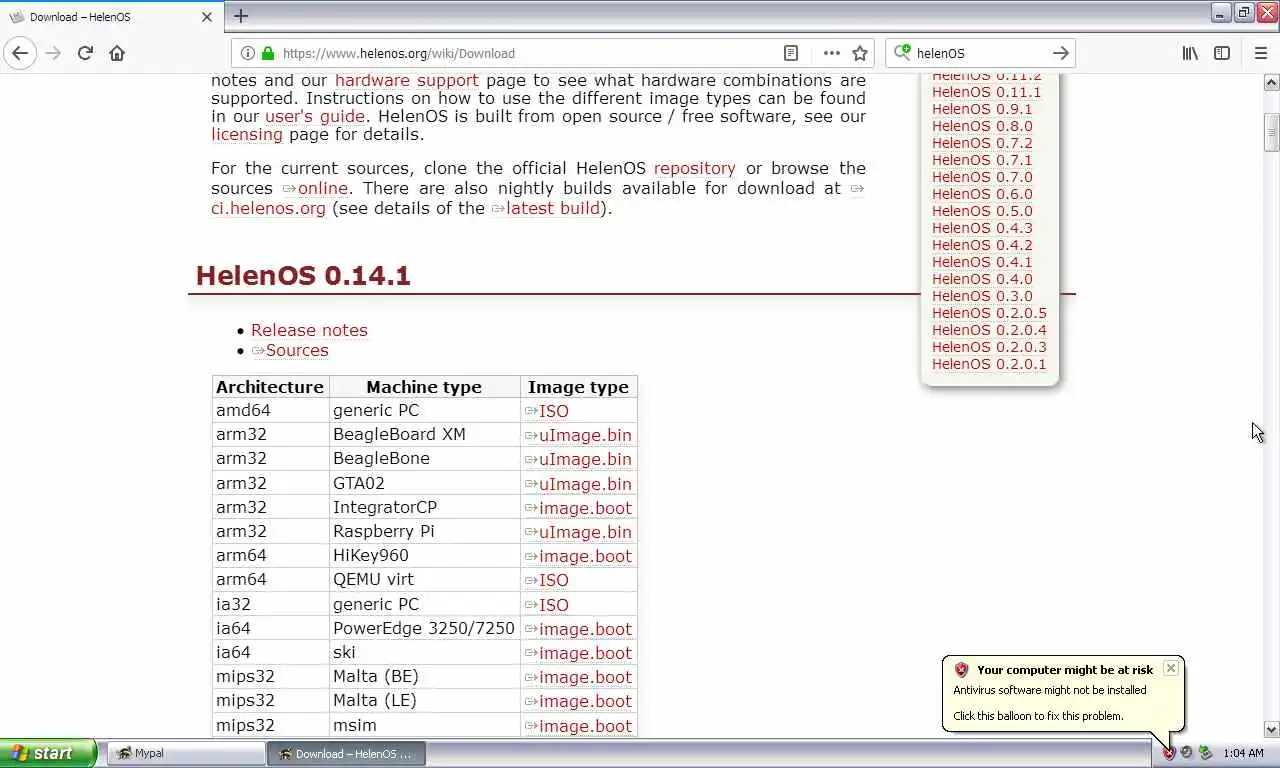Open the Release notes link
This screenshot has height=768, width=1280.
[x=309, y=330]
